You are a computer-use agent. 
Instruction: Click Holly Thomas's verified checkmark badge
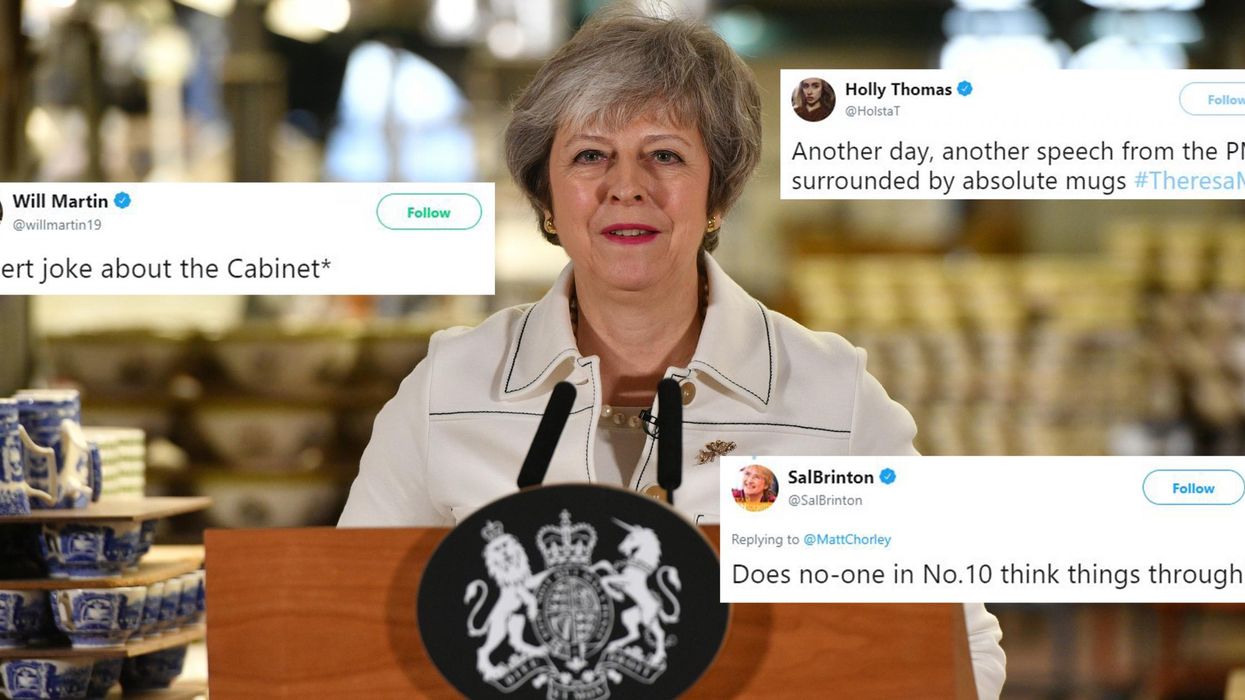965,89
